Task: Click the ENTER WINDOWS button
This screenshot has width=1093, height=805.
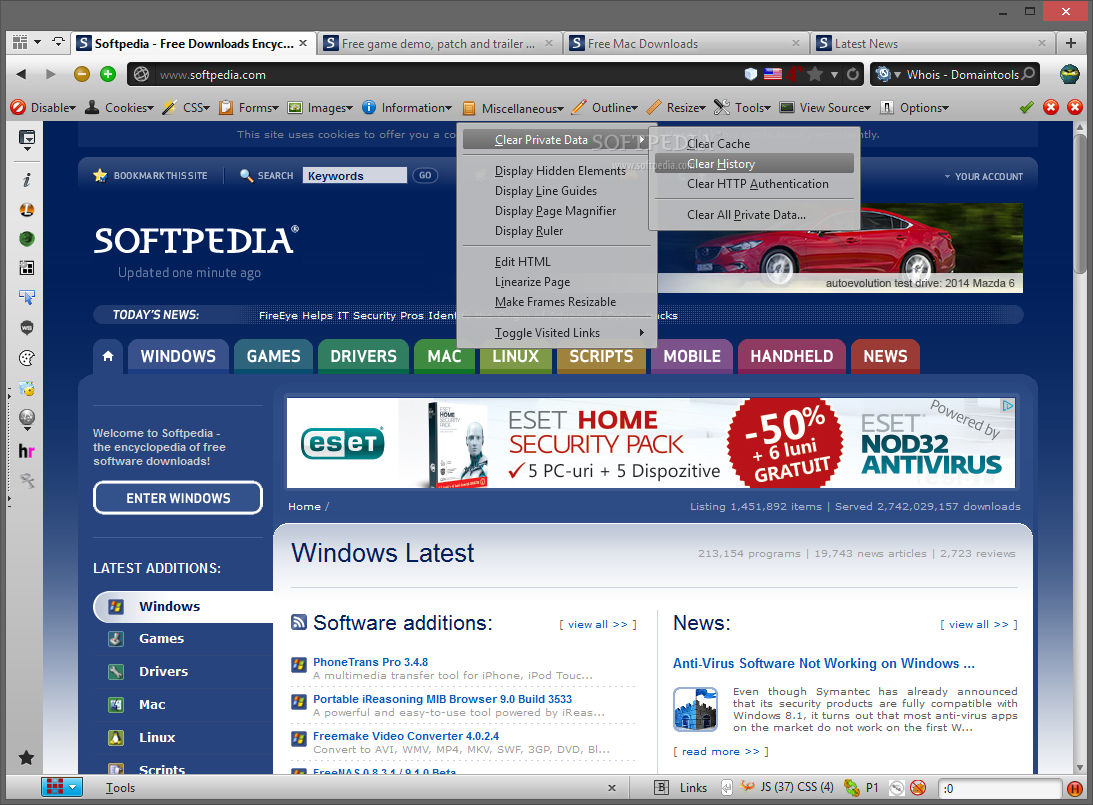Action: pyautogui.click(x=178, y=498)
